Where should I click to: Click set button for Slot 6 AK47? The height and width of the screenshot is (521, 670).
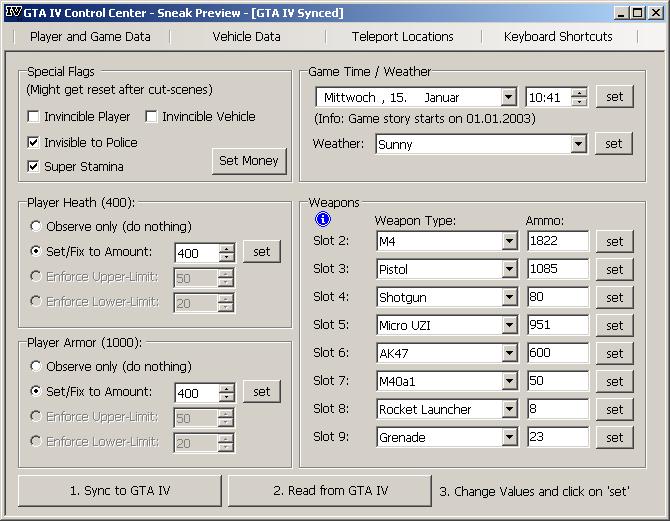[614, 353]
